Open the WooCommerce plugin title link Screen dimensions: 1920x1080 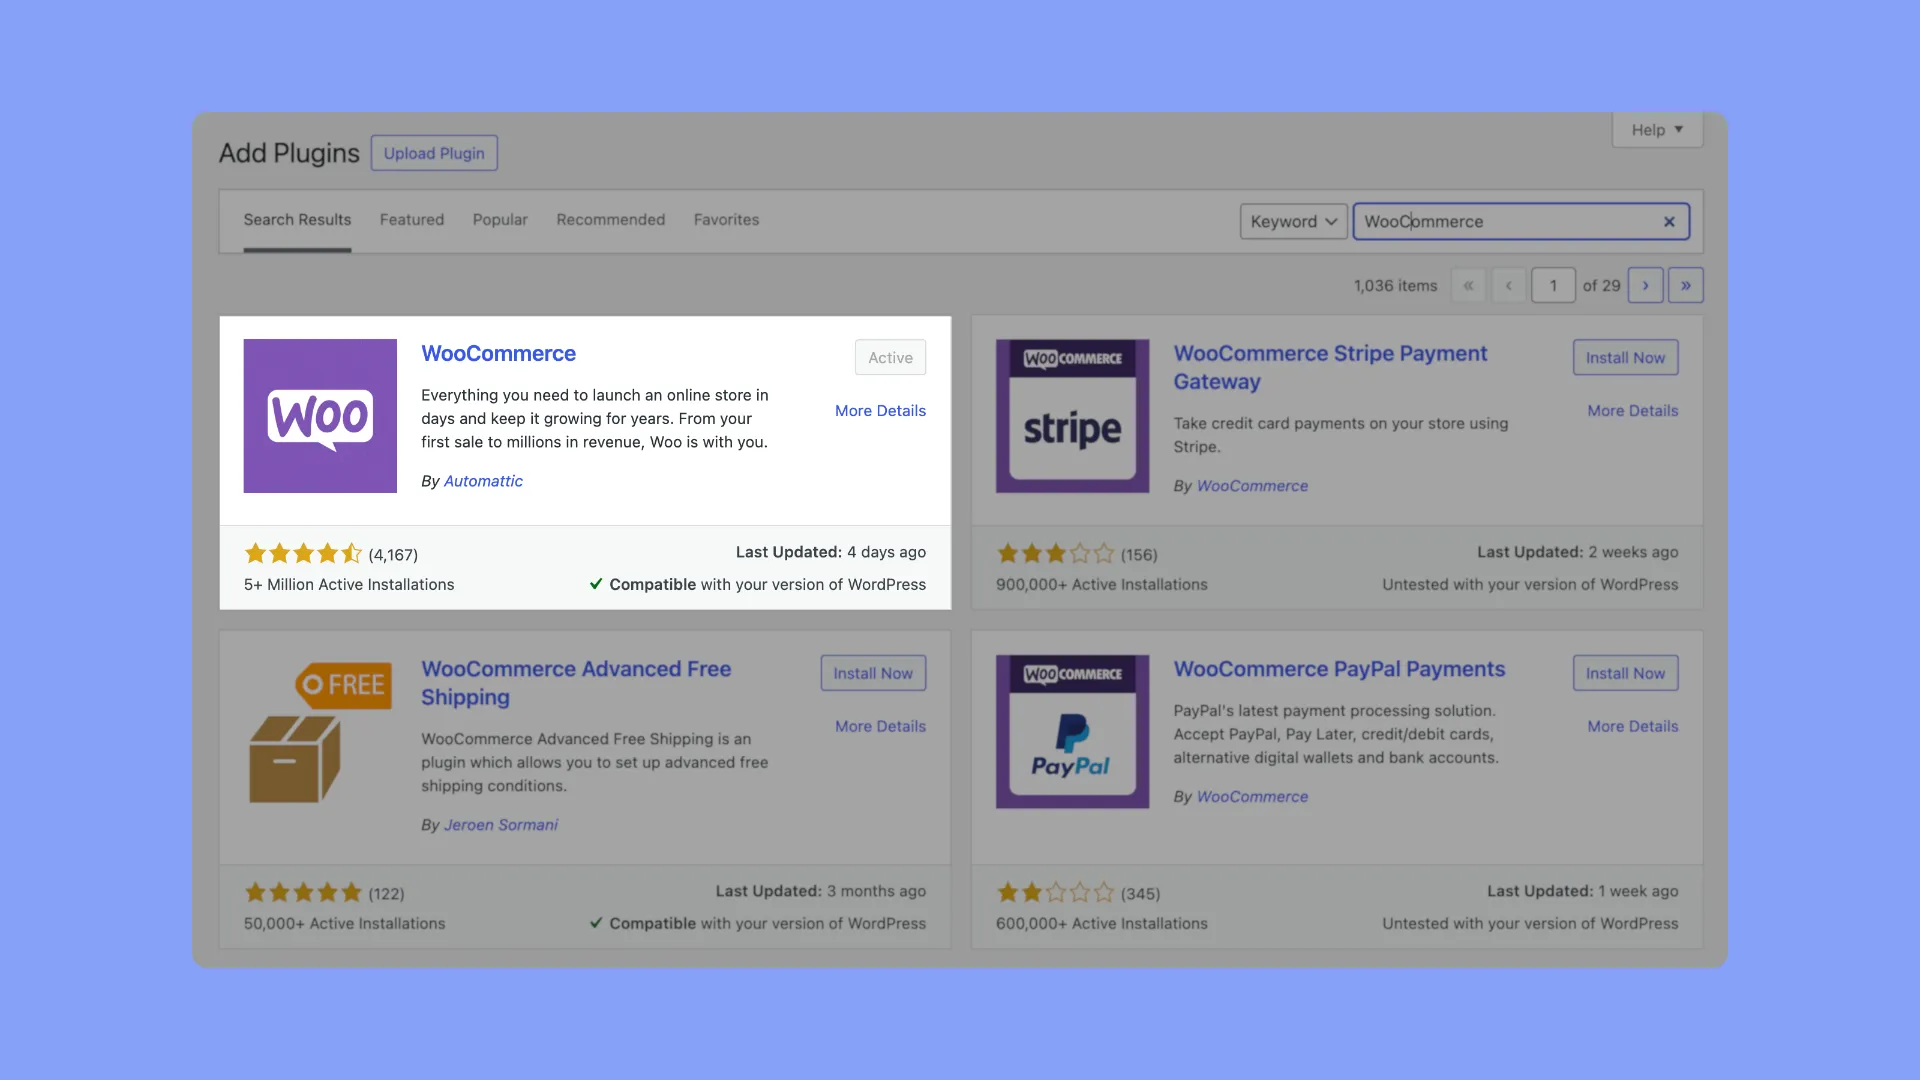coord(498,354)
